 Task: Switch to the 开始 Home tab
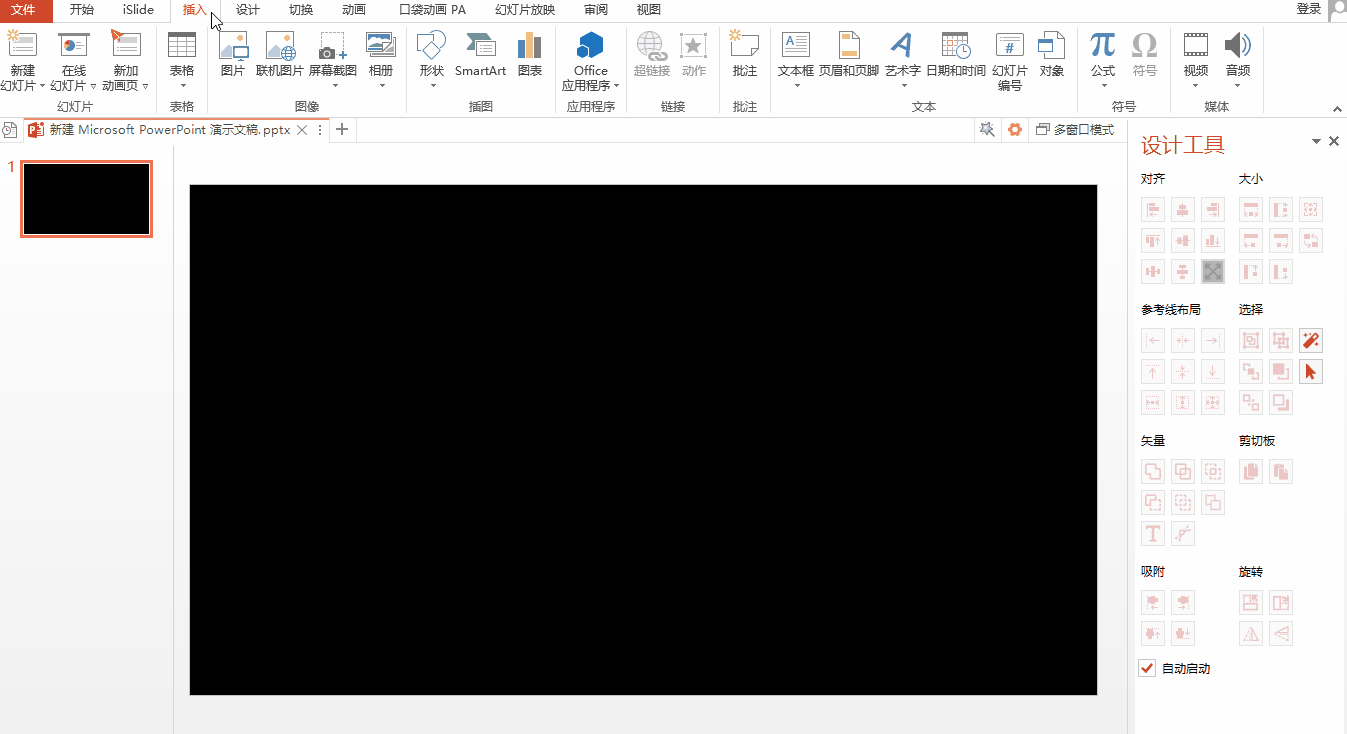tap(82, 10)
